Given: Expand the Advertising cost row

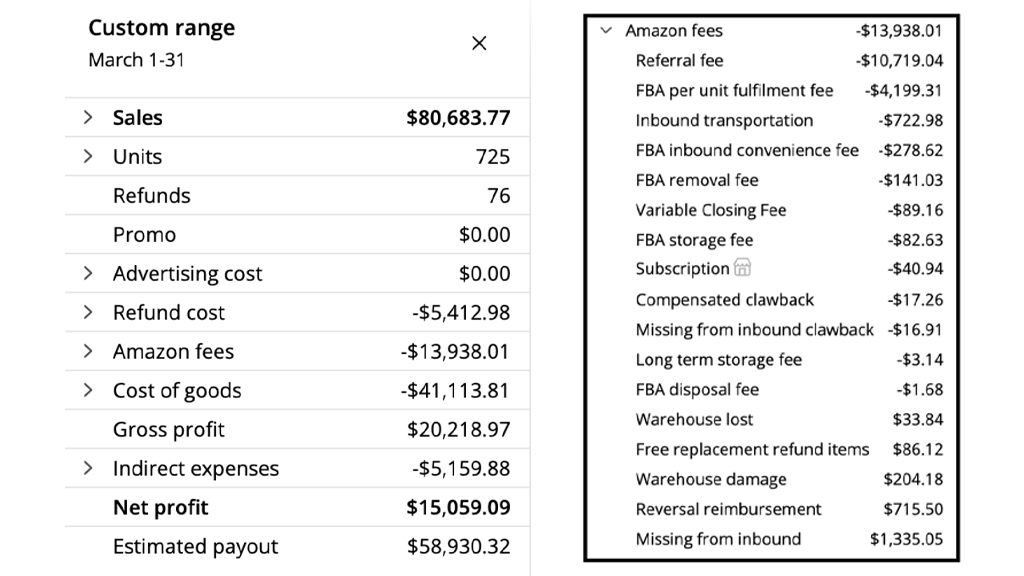Looking at the screenshot, I should tap(89, 274).
